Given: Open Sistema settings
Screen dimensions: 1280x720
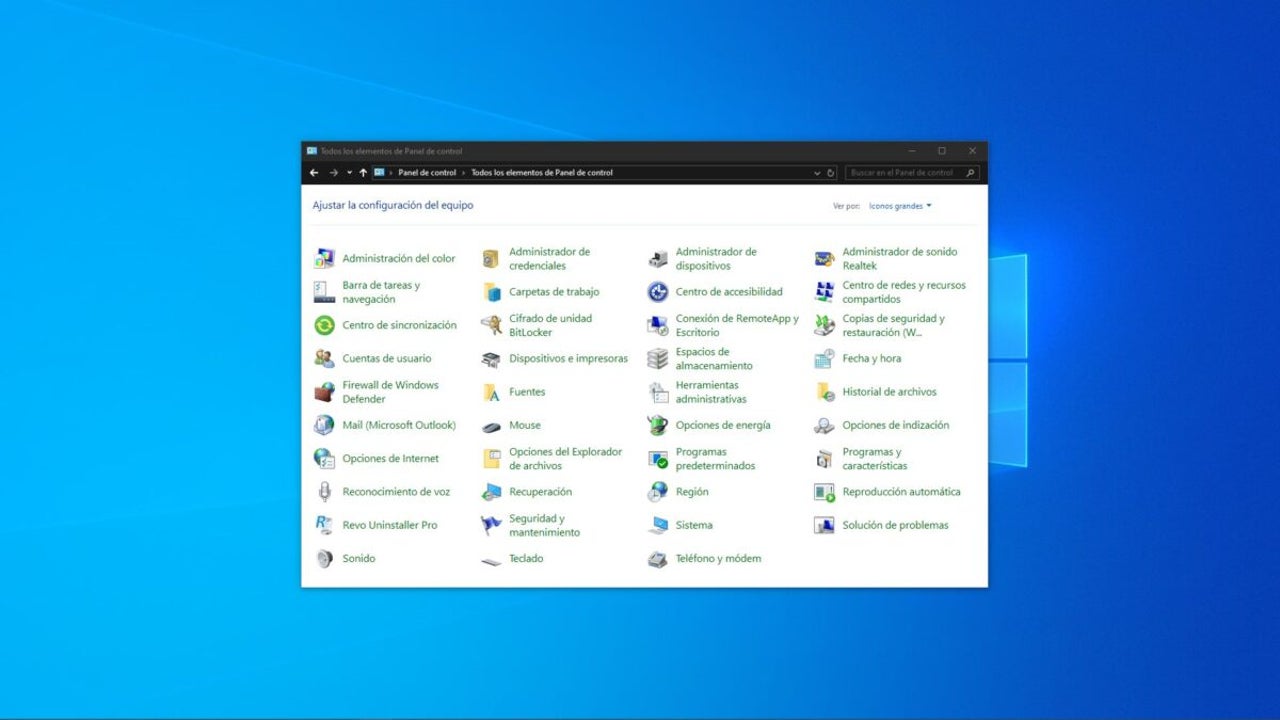Looking at the screenshot, I should tap(695, 524).
